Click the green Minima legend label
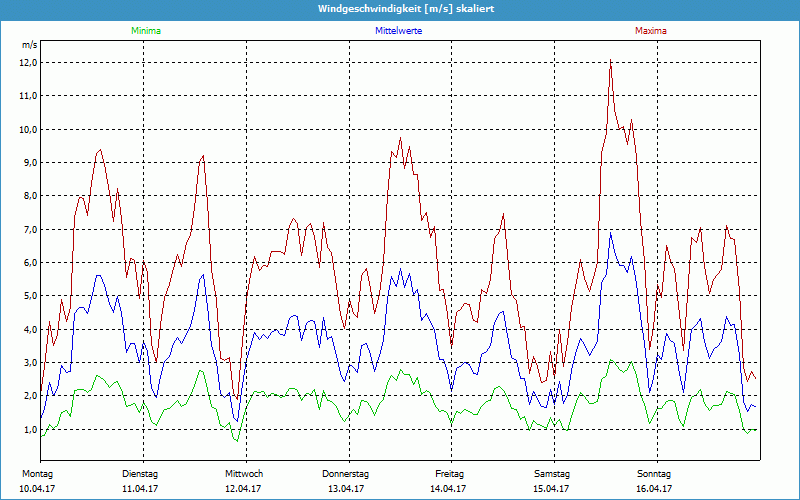 click(x=146, y=31)
